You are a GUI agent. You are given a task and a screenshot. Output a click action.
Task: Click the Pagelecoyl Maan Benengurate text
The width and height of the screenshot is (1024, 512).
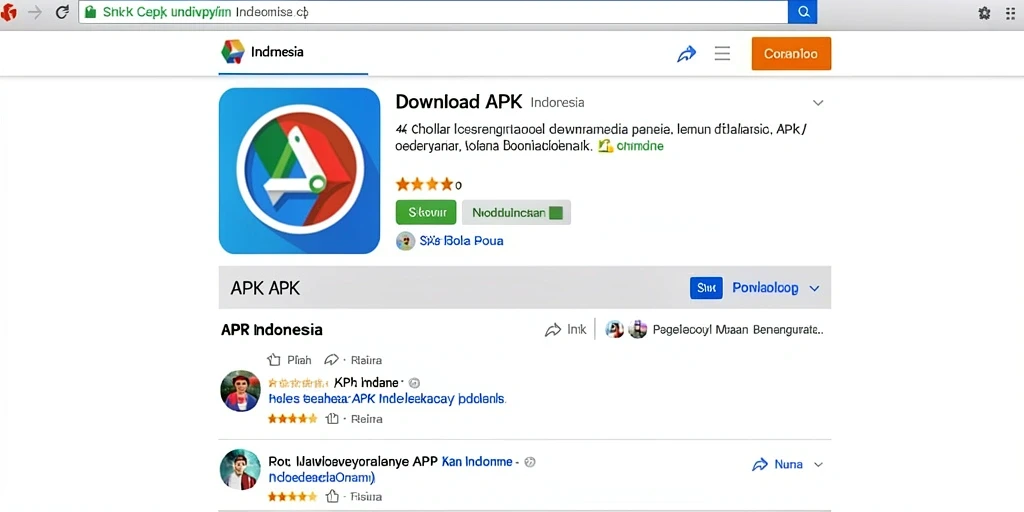pyautogui.click(x=738, y=330)
